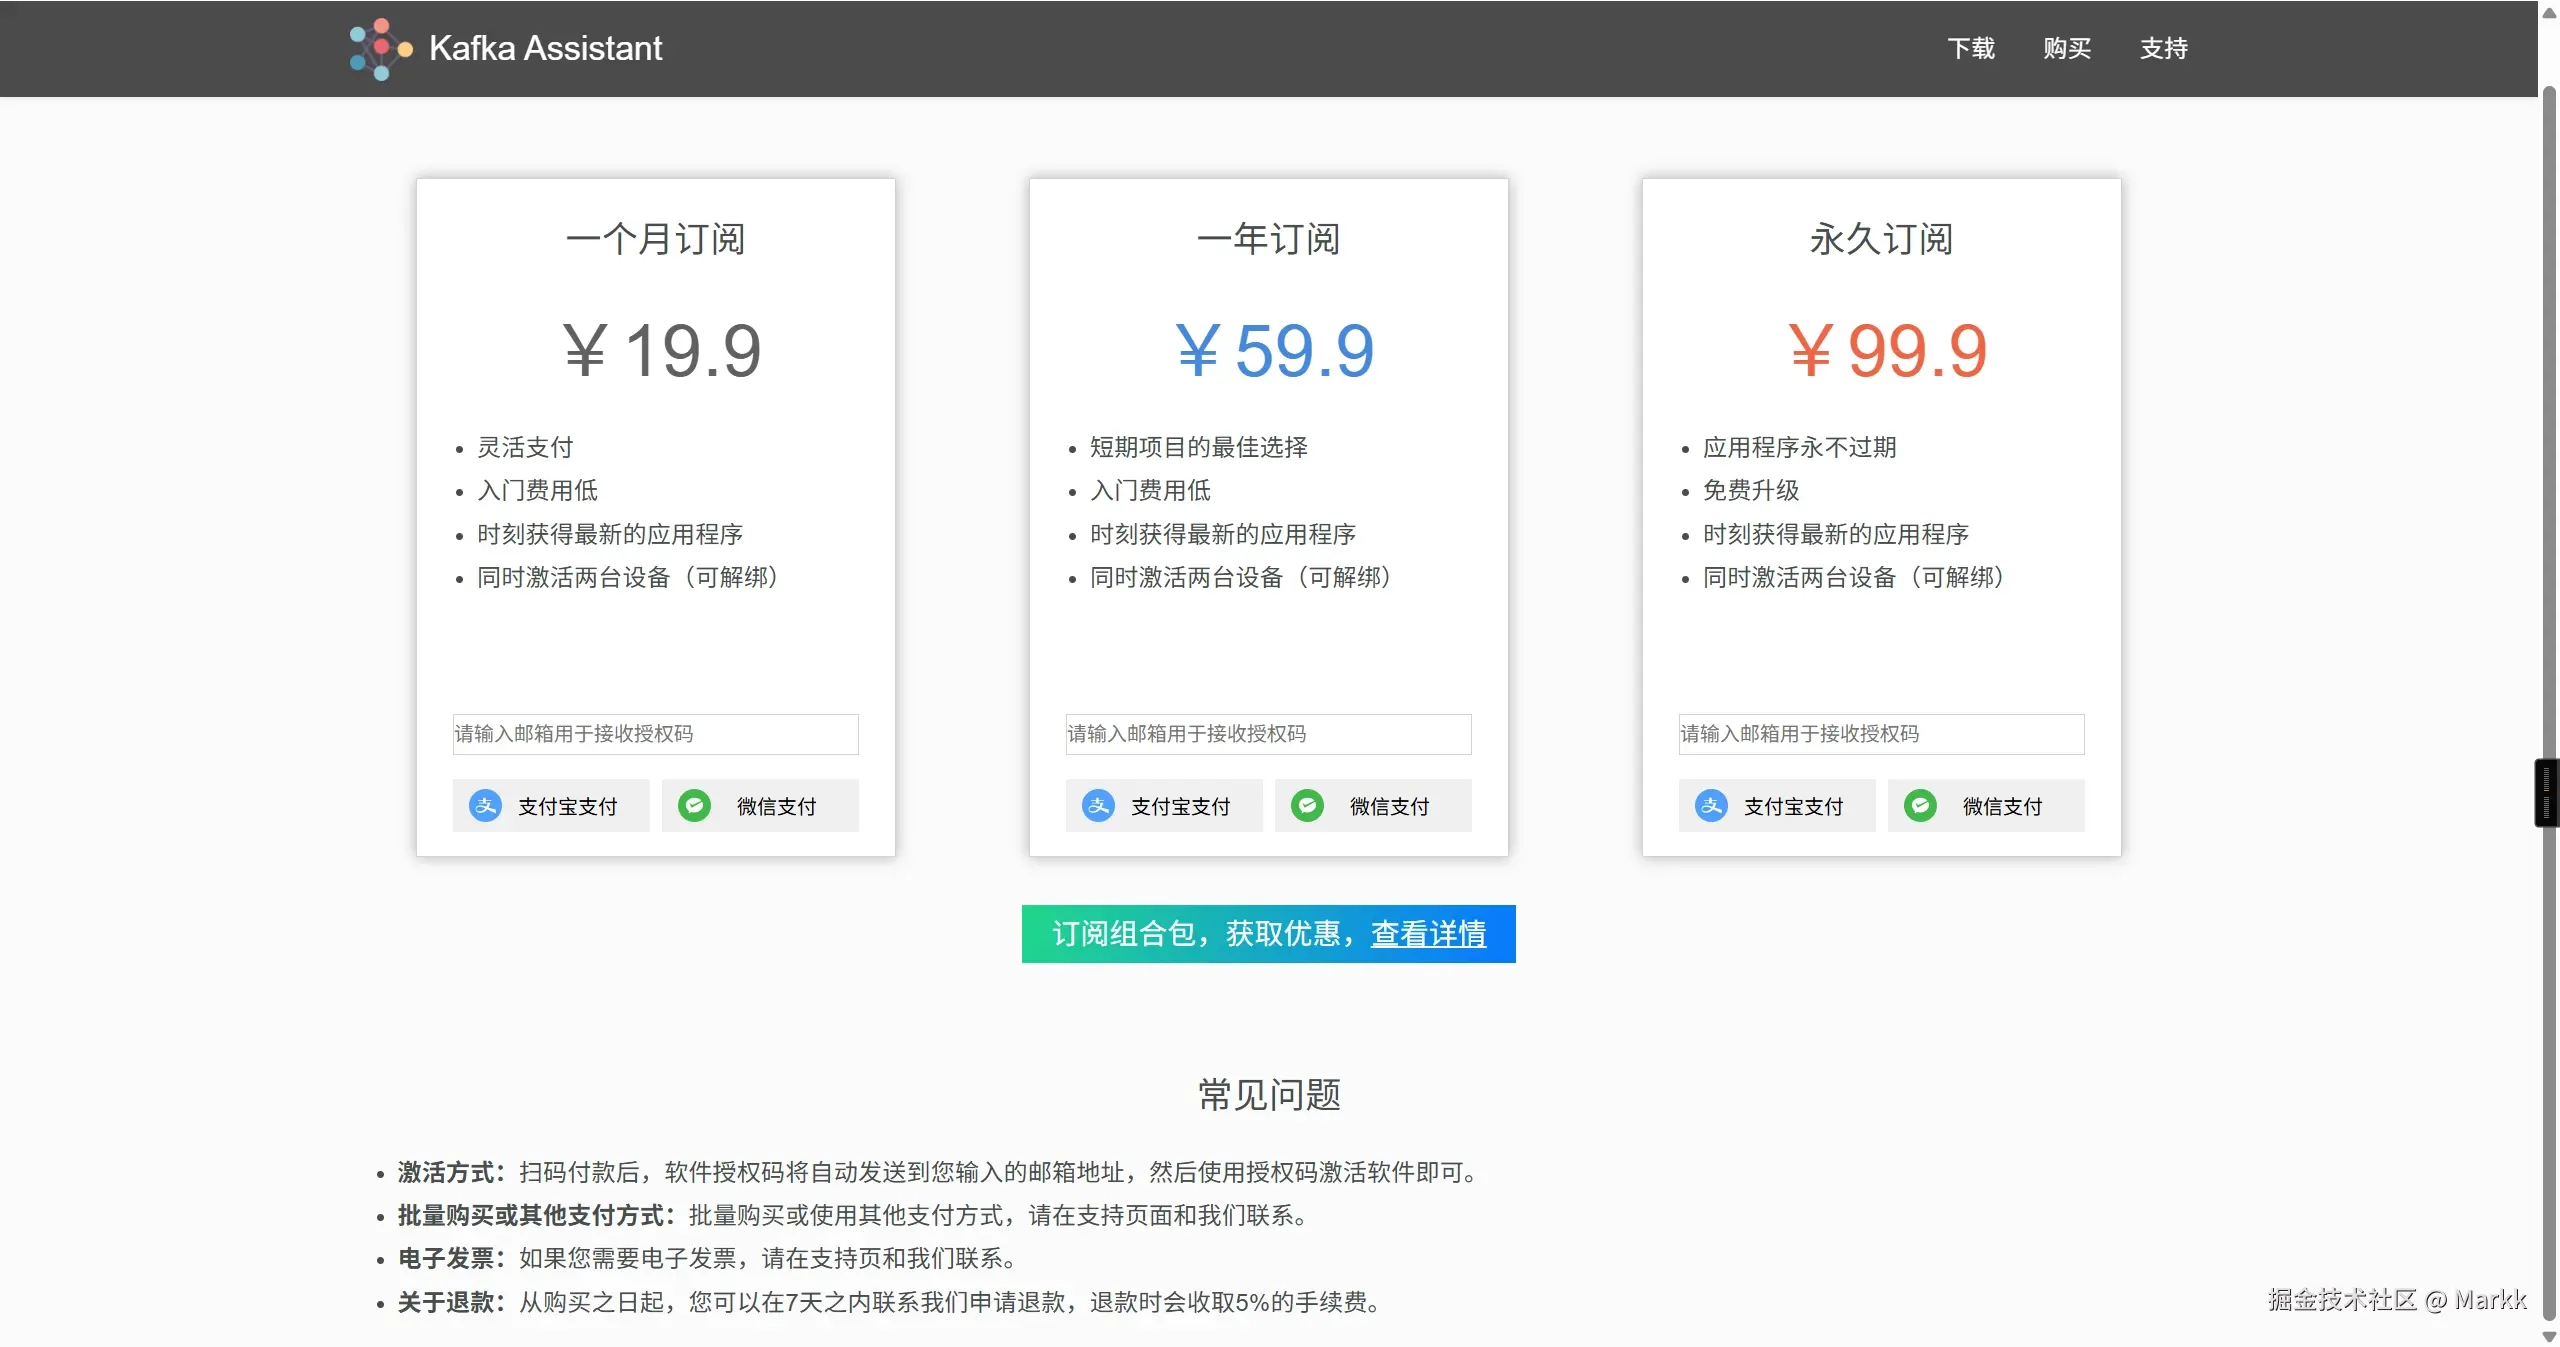Click the 灵活支付 feature line
Image resolution: width=2560 pixels, height=1347 pixels.
pos(525,447)
